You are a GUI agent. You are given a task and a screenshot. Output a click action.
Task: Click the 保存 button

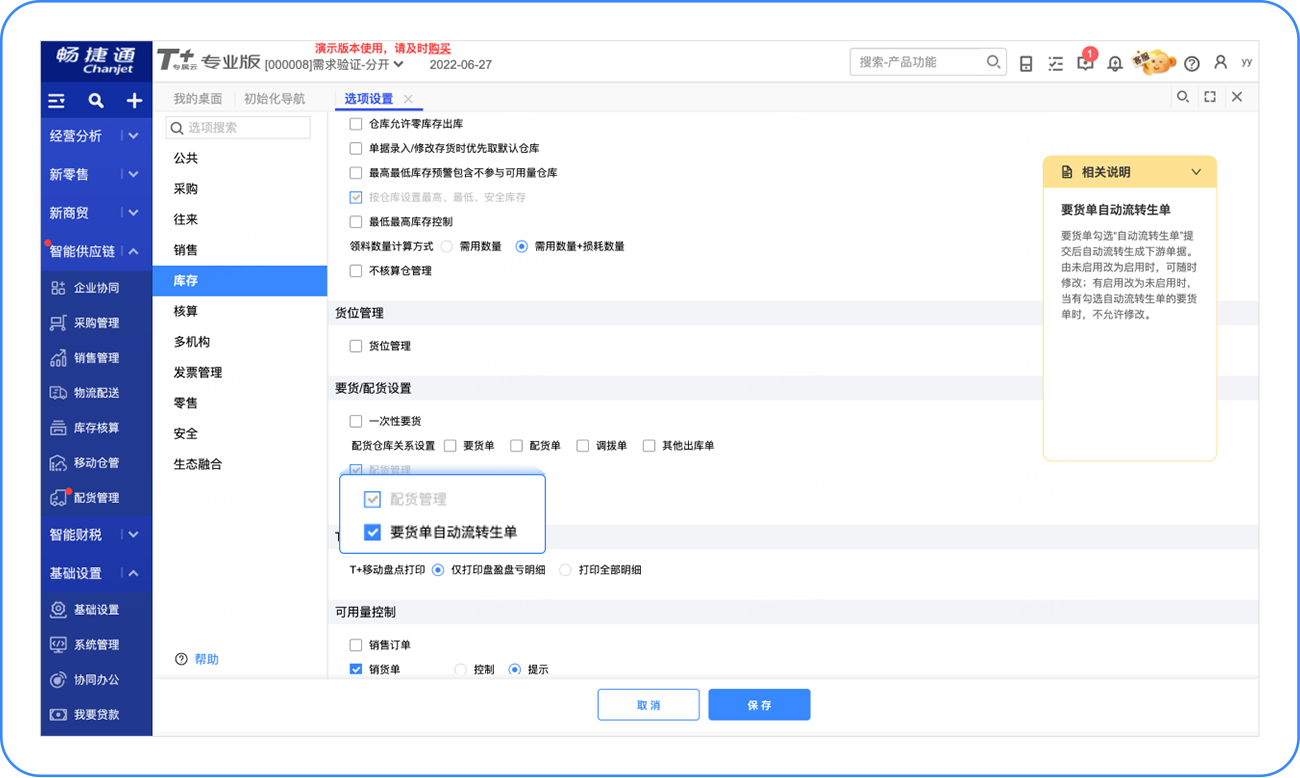tap(759, 705)
